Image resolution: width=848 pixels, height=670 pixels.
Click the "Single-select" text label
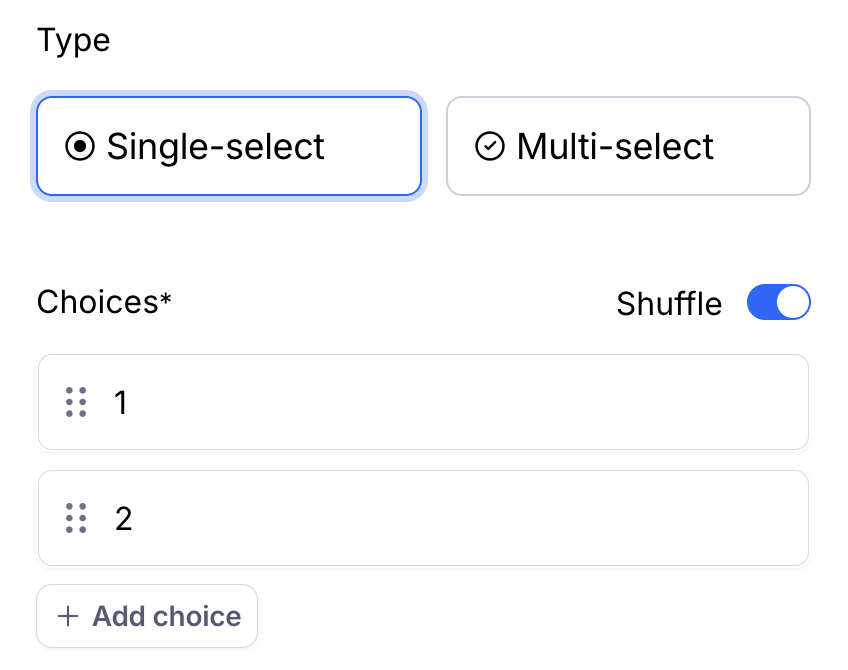click(x=216, y=147)
